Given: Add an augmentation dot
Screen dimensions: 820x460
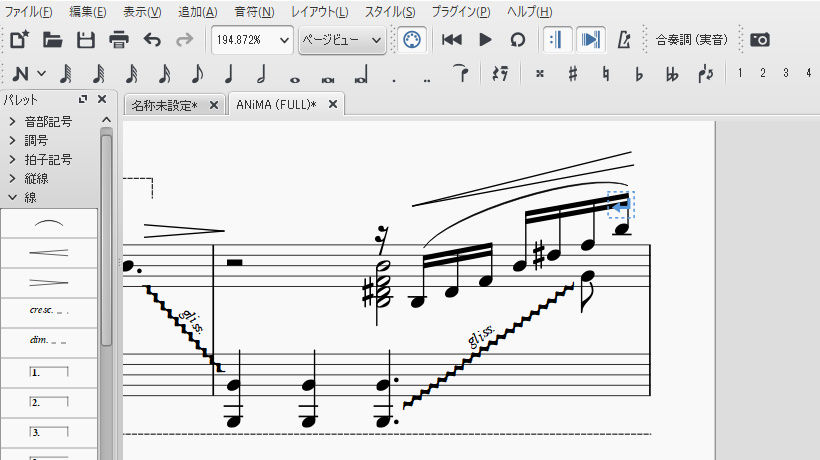Looking at the screenshot, I should [394, 80].
